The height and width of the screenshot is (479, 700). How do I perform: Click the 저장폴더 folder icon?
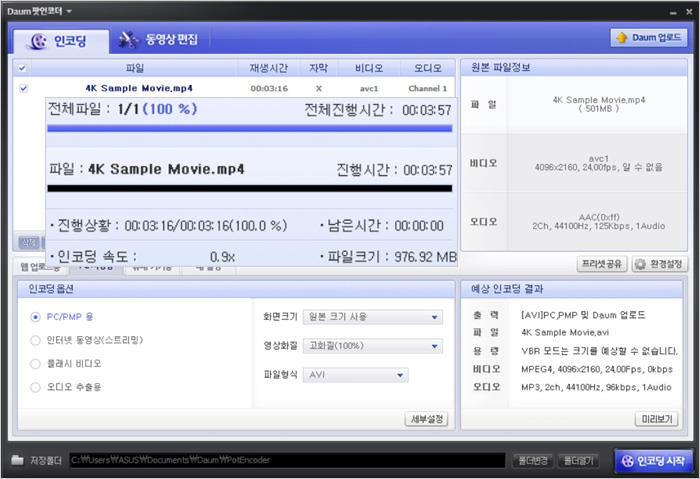coord(18,461)
